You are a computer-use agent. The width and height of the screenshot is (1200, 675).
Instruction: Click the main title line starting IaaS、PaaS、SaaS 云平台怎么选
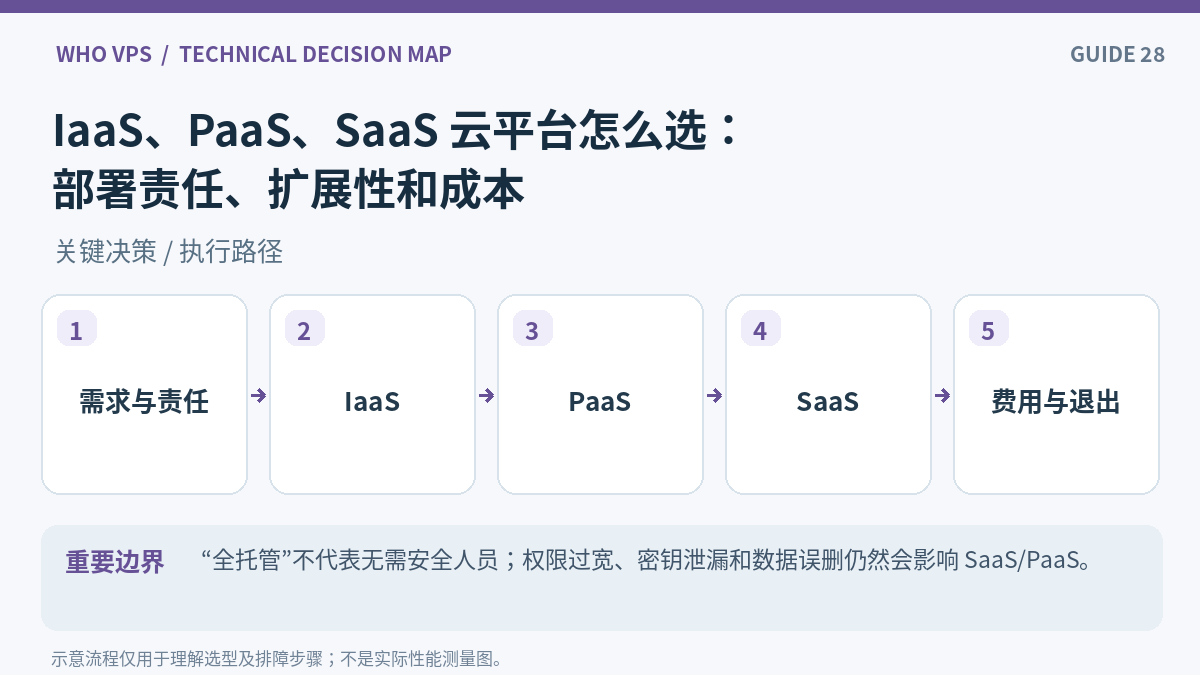click(397, 130)
